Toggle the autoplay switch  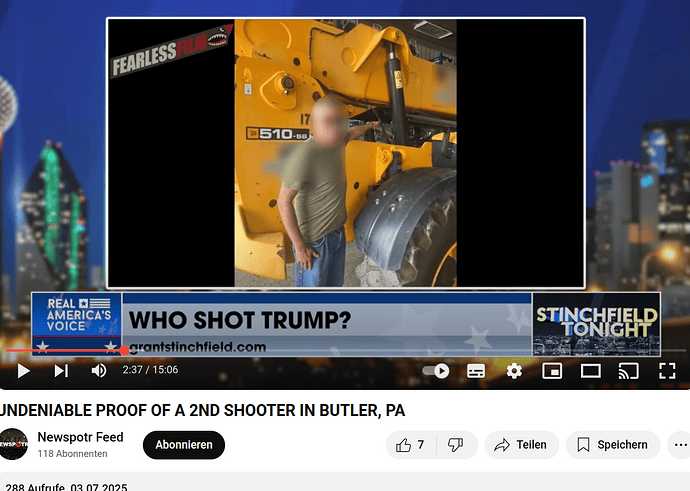coord(436,371)
